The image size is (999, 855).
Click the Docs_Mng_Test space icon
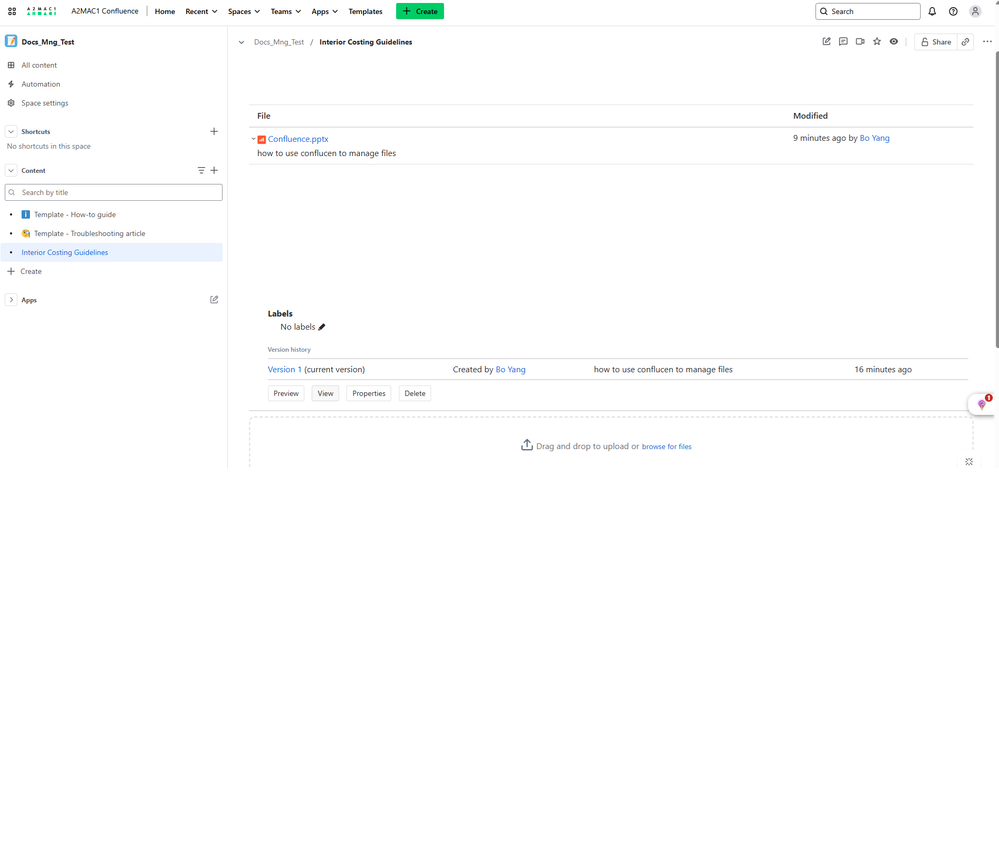(11, 41)
